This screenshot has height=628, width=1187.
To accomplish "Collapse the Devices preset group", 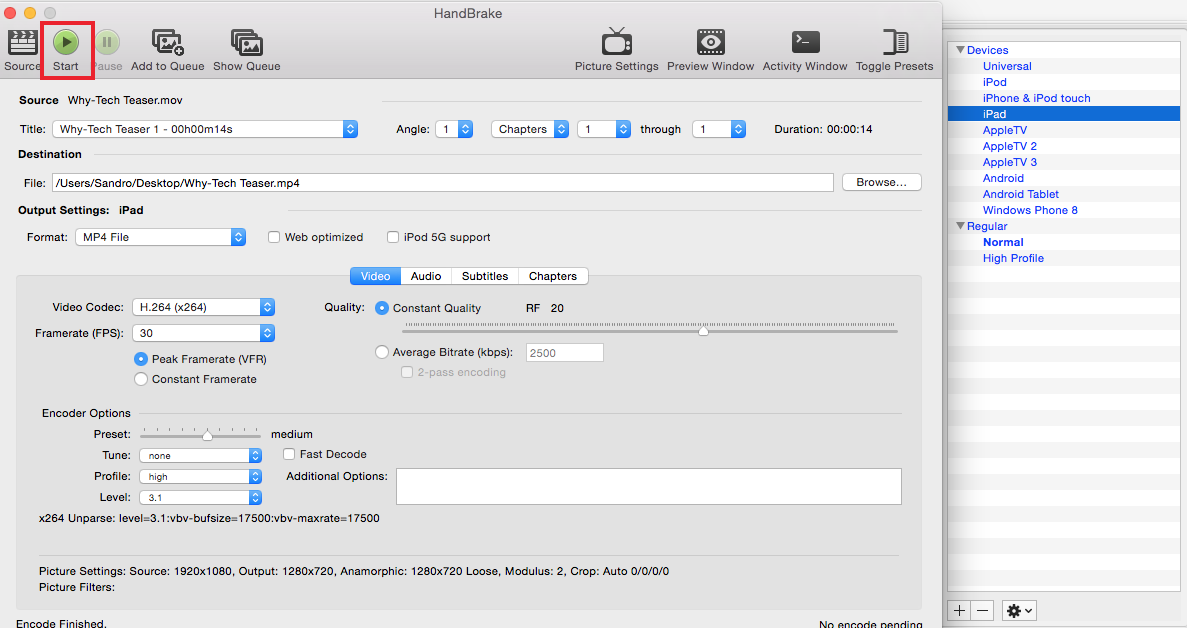I will click(960, 50).
